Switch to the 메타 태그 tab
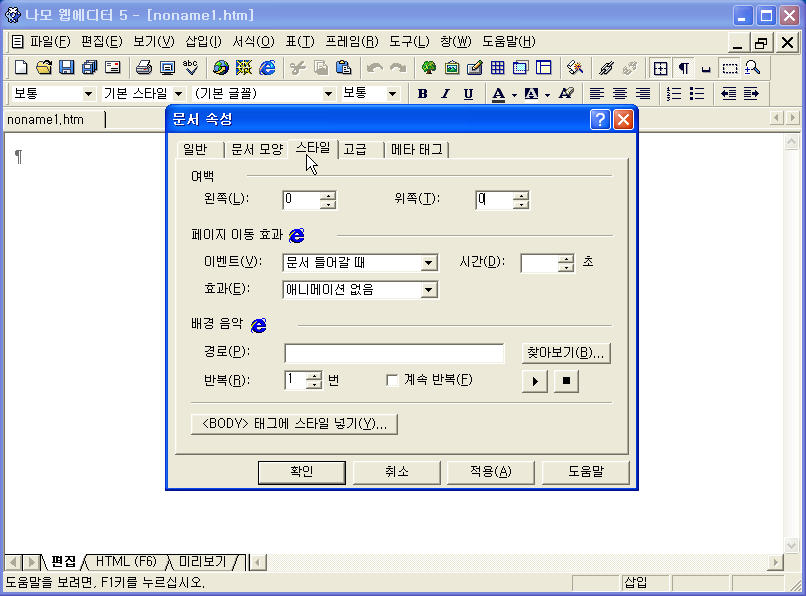Screen dimensions: 806x596 [416, 150]
